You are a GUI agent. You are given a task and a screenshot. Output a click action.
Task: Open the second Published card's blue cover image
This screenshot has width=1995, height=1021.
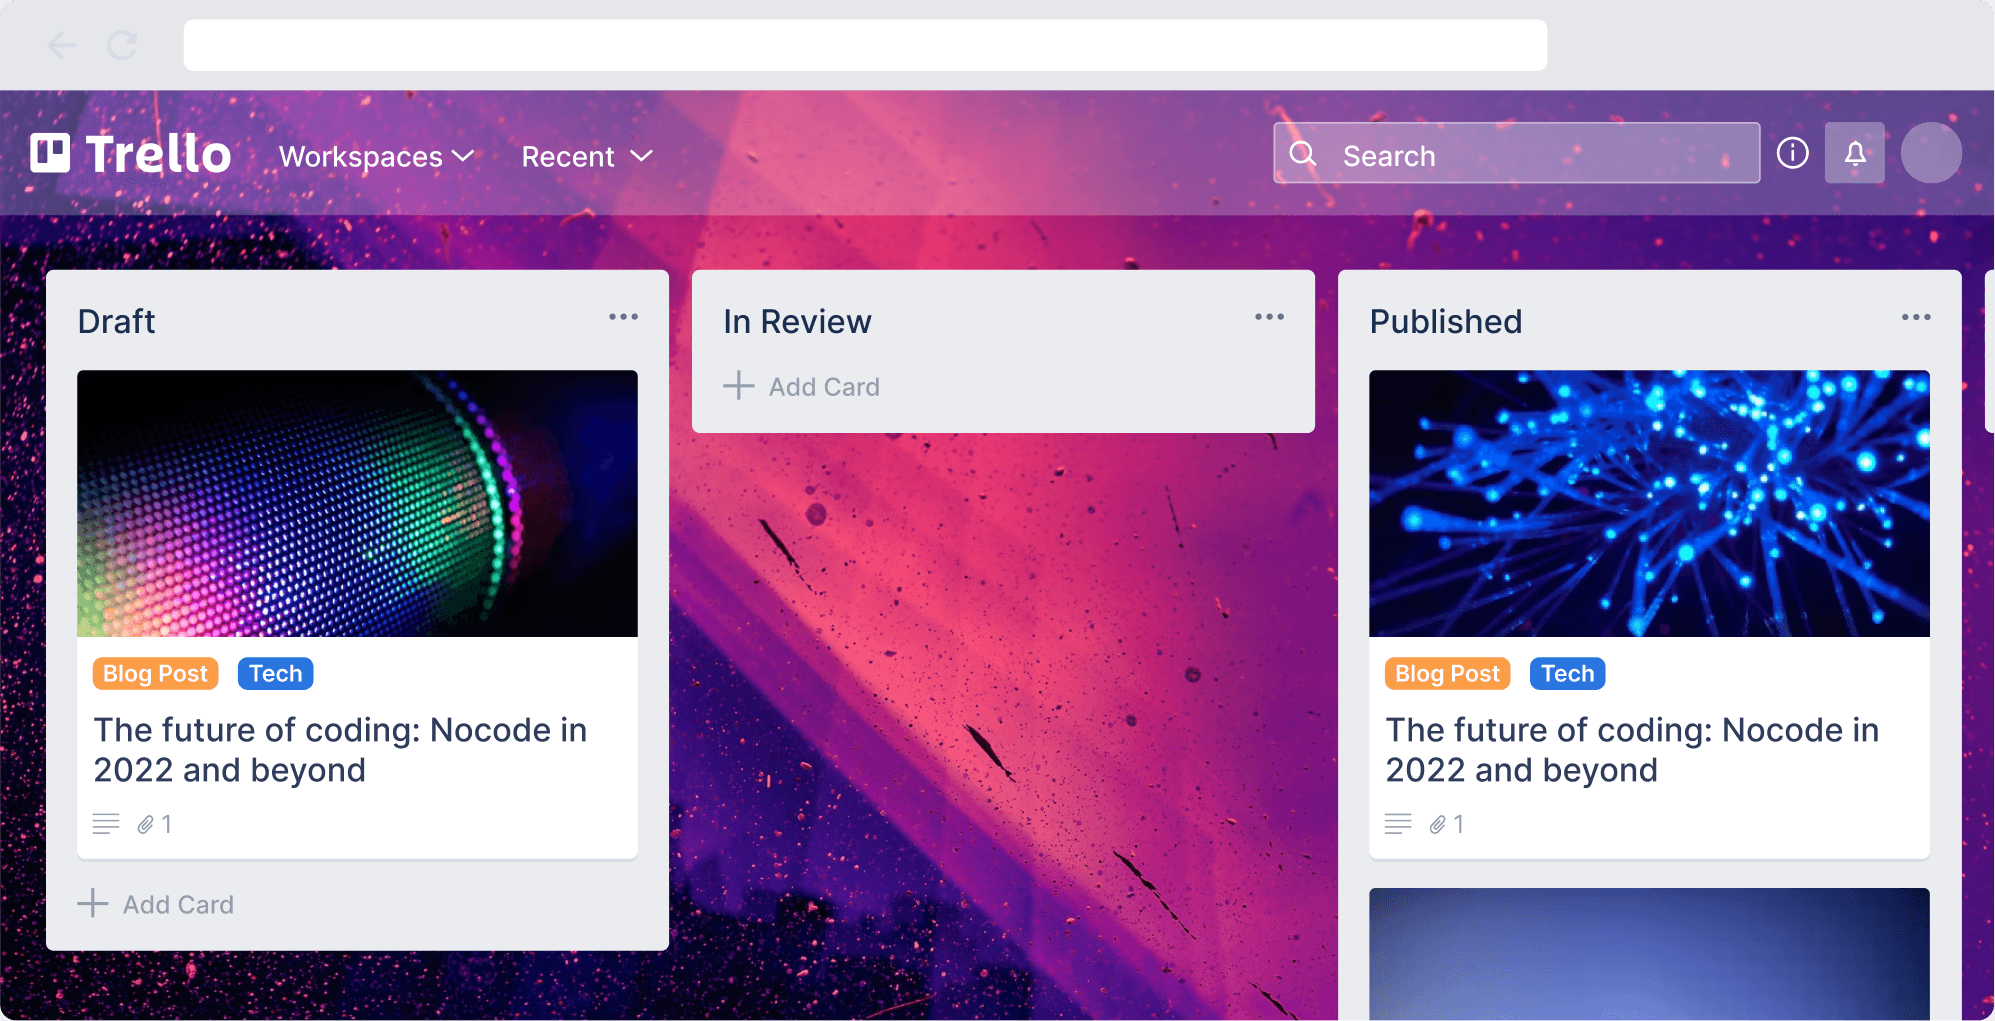point(1649,954)
